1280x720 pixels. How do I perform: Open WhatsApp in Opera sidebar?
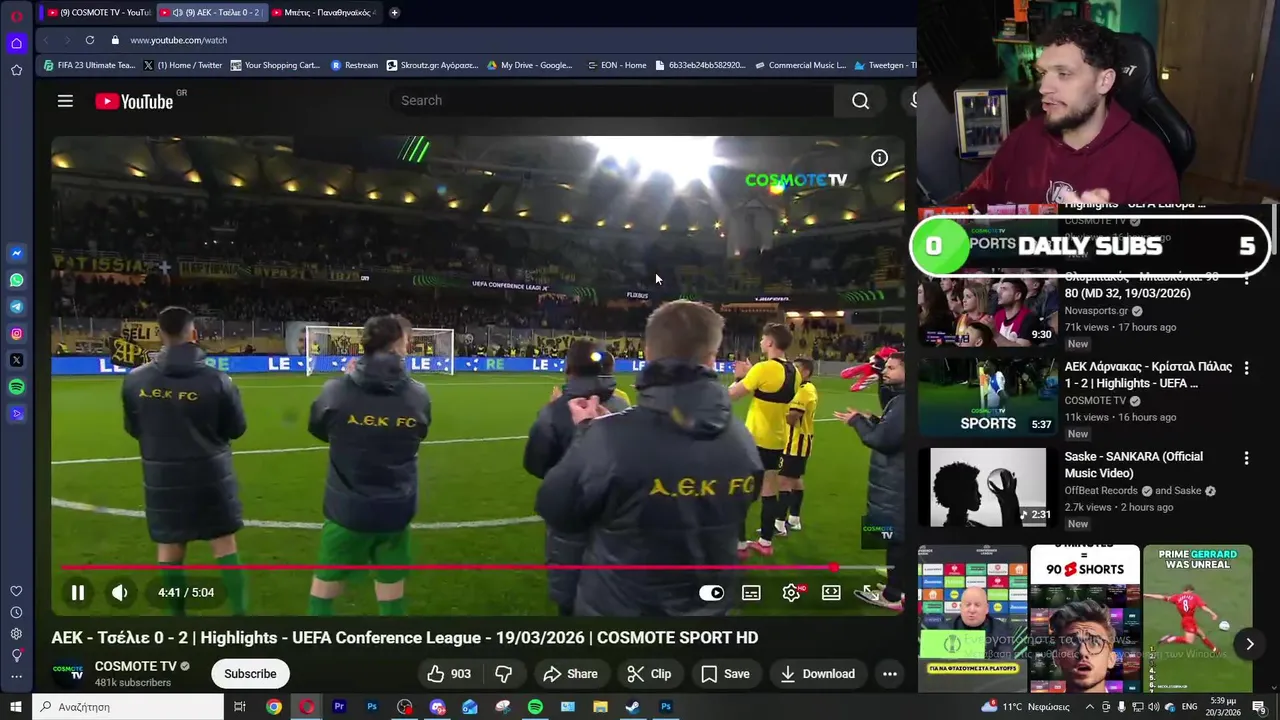(16, 280)
